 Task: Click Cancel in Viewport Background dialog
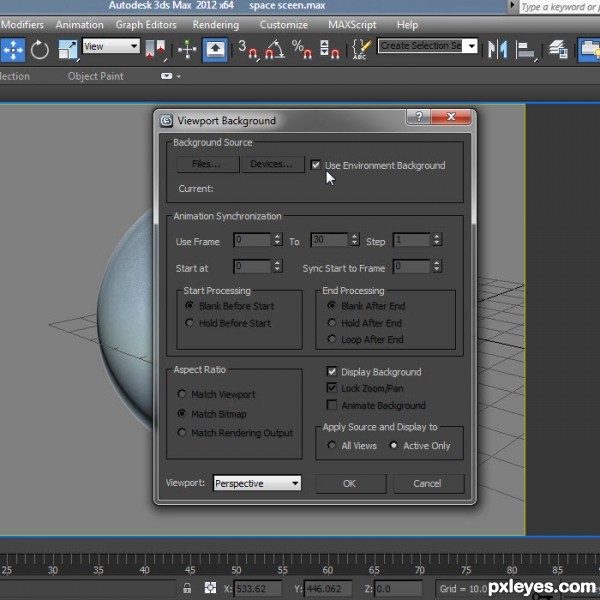(x=428, y=483)
